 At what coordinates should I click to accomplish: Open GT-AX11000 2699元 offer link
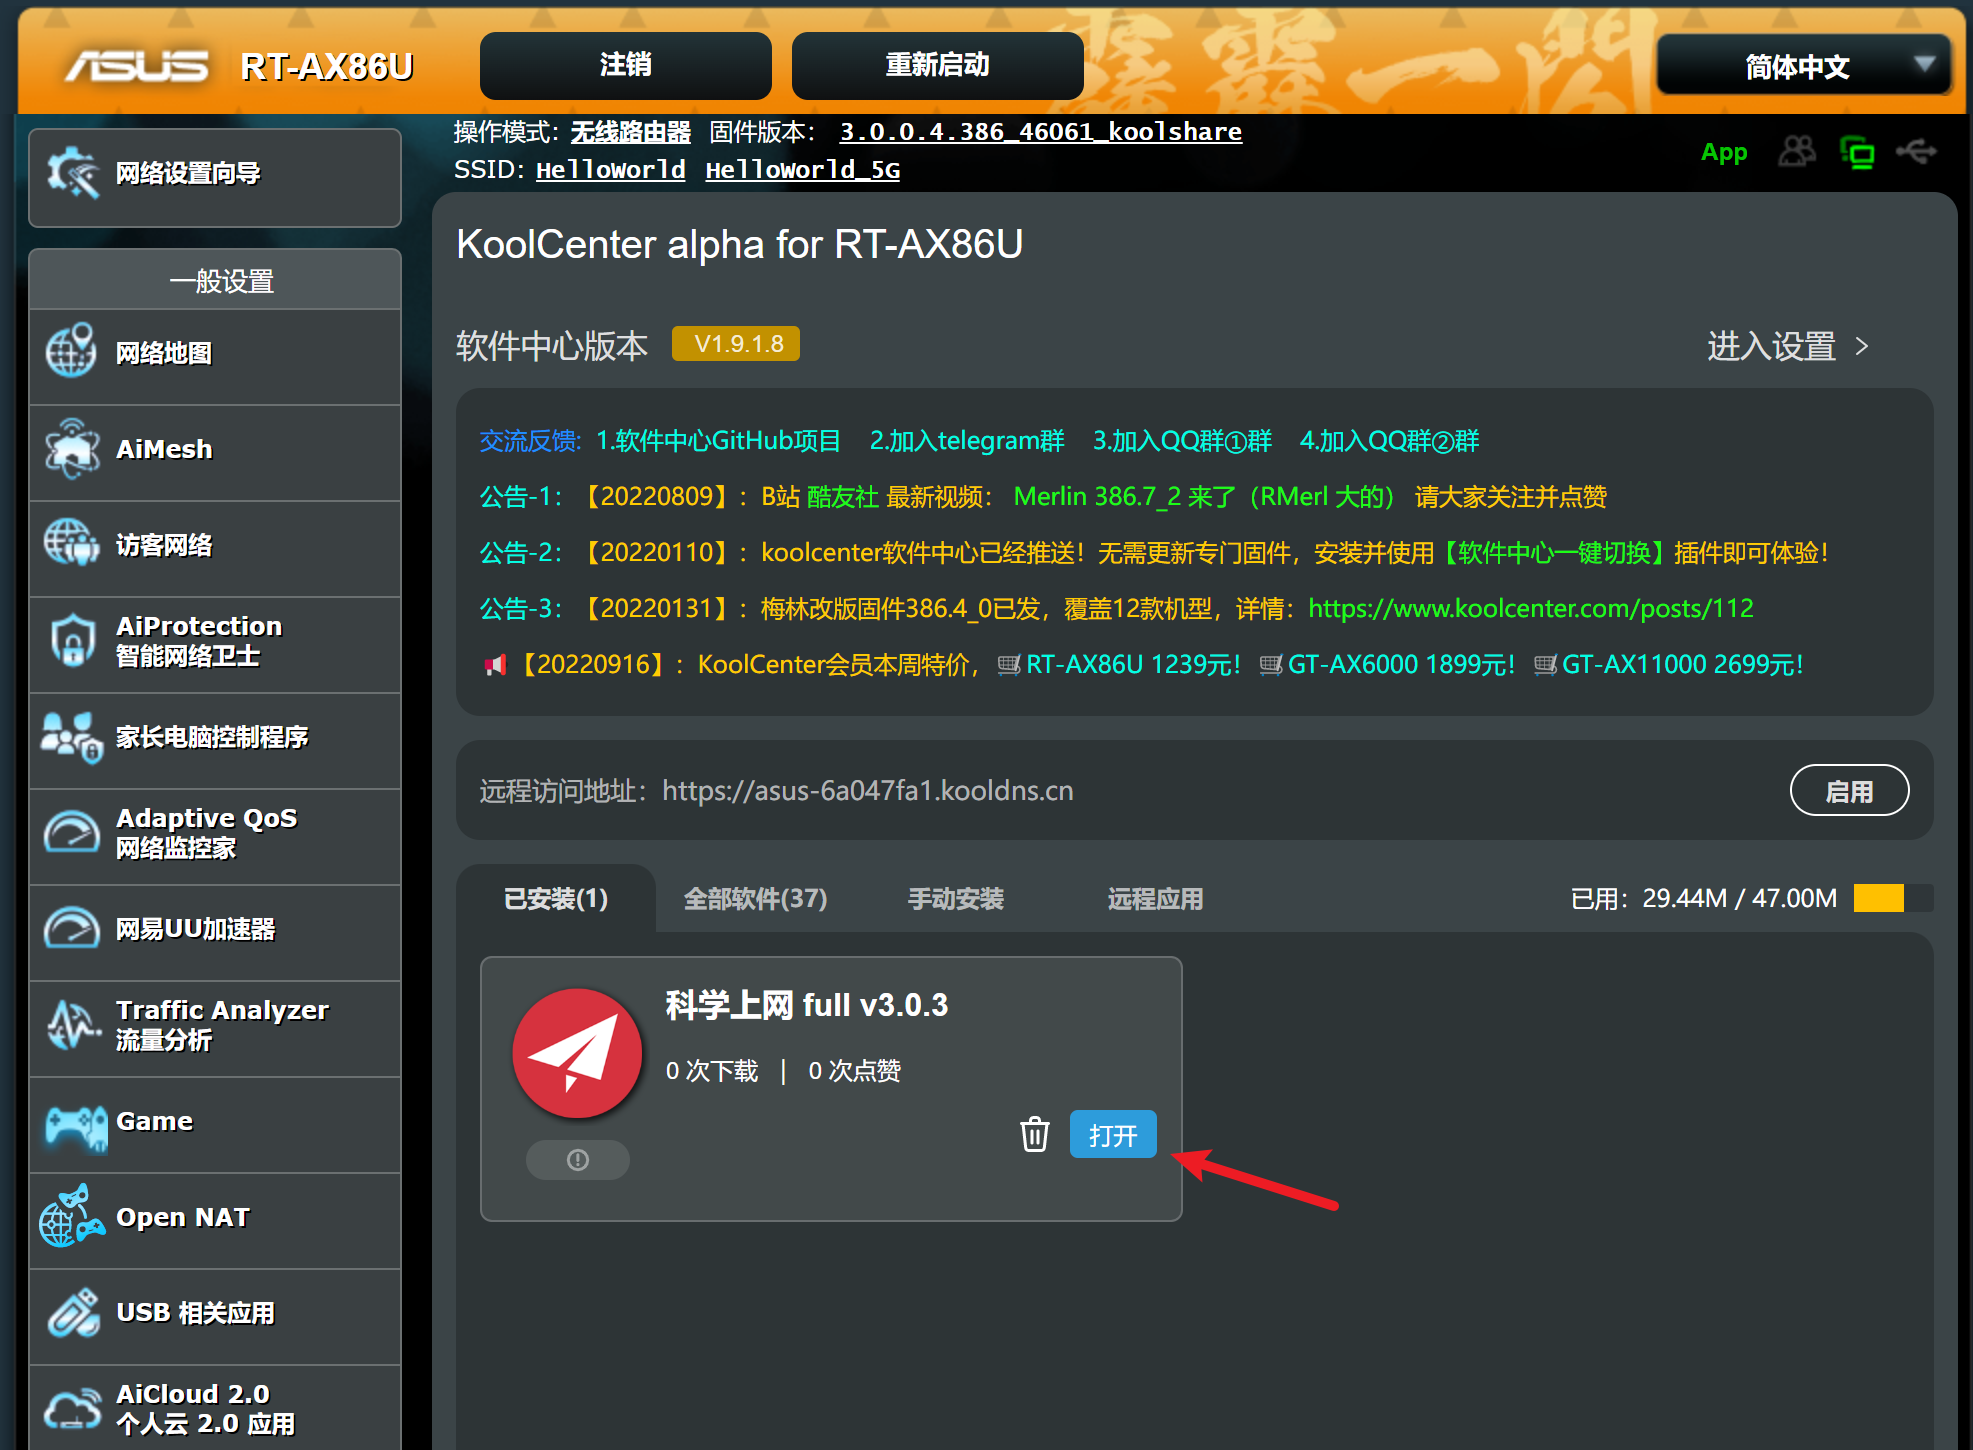click(x=1682, y=664)
